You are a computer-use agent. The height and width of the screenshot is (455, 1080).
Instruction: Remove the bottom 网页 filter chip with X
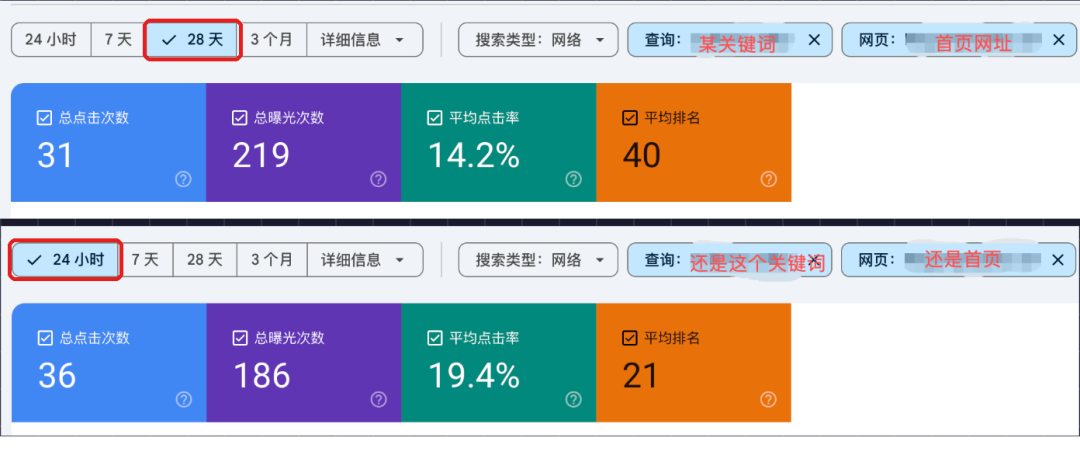tap(1059, 260)
